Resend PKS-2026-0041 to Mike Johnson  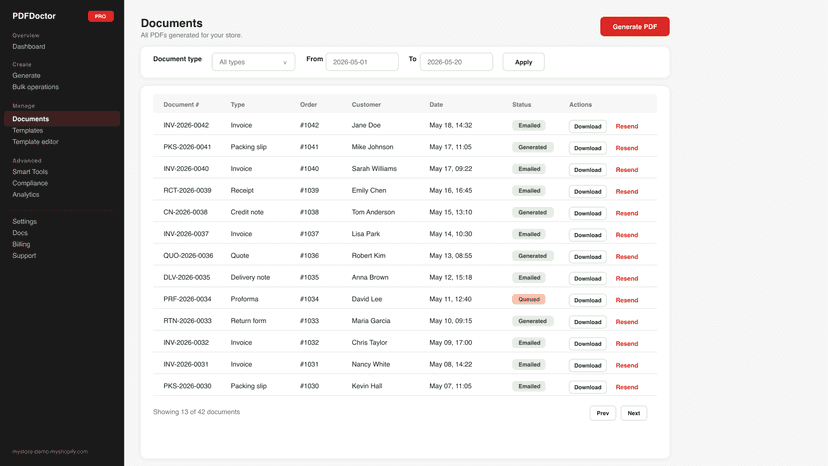627,148
